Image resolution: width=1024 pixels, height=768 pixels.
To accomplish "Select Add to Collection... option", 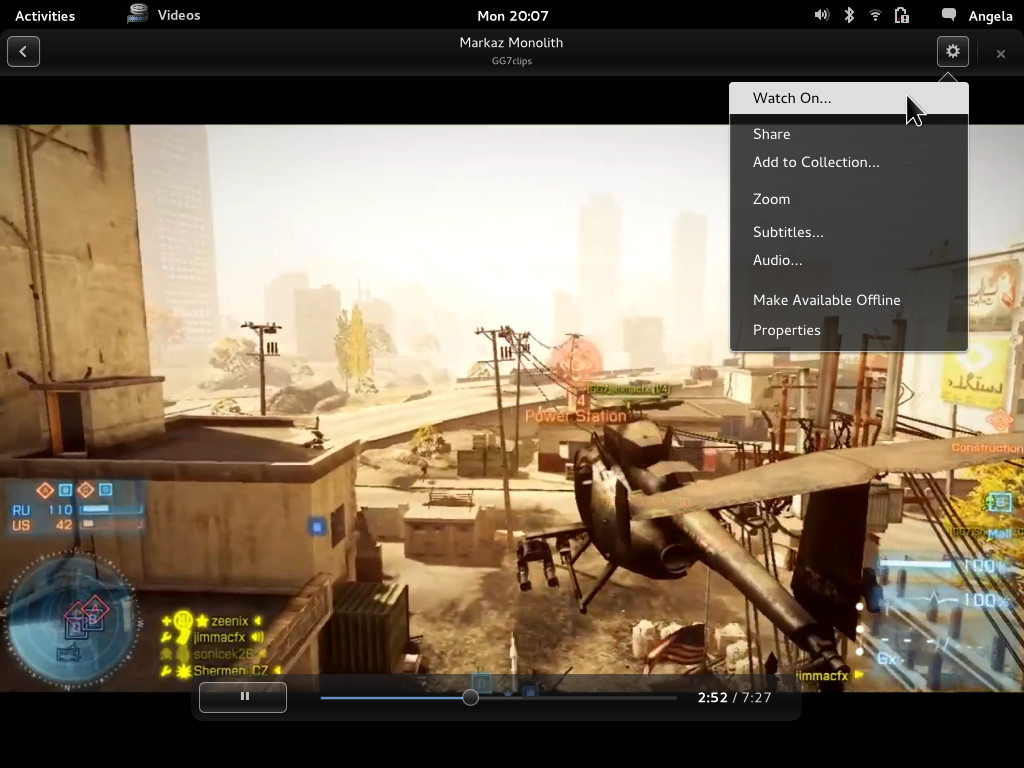I will [x=849, y=162].
